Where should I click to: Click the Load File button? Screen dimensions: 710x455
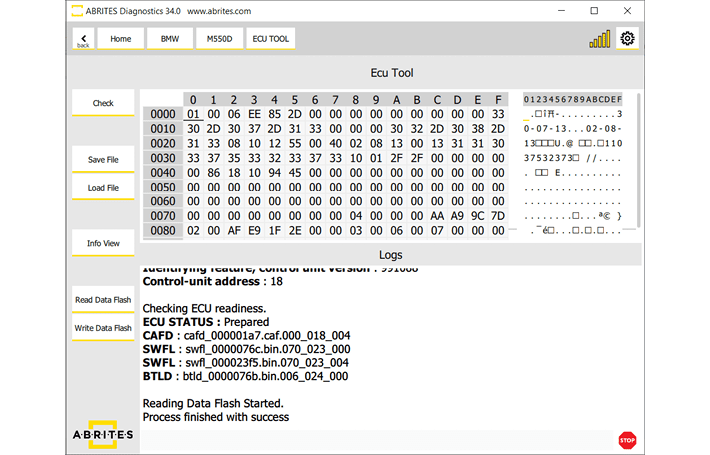[103, 188]
